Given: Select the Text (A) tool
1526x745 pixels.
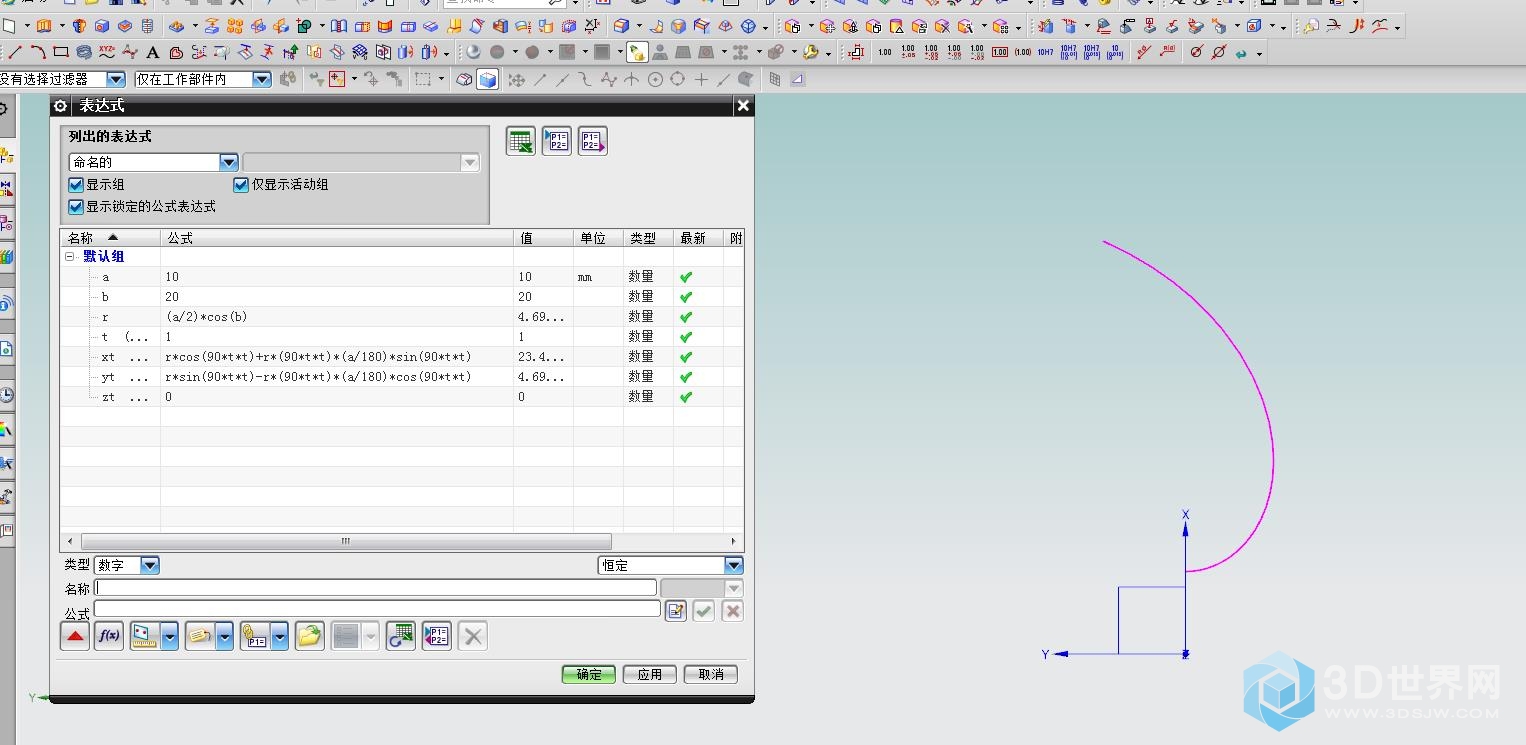Looking at the screenshot, I should 152,52.
